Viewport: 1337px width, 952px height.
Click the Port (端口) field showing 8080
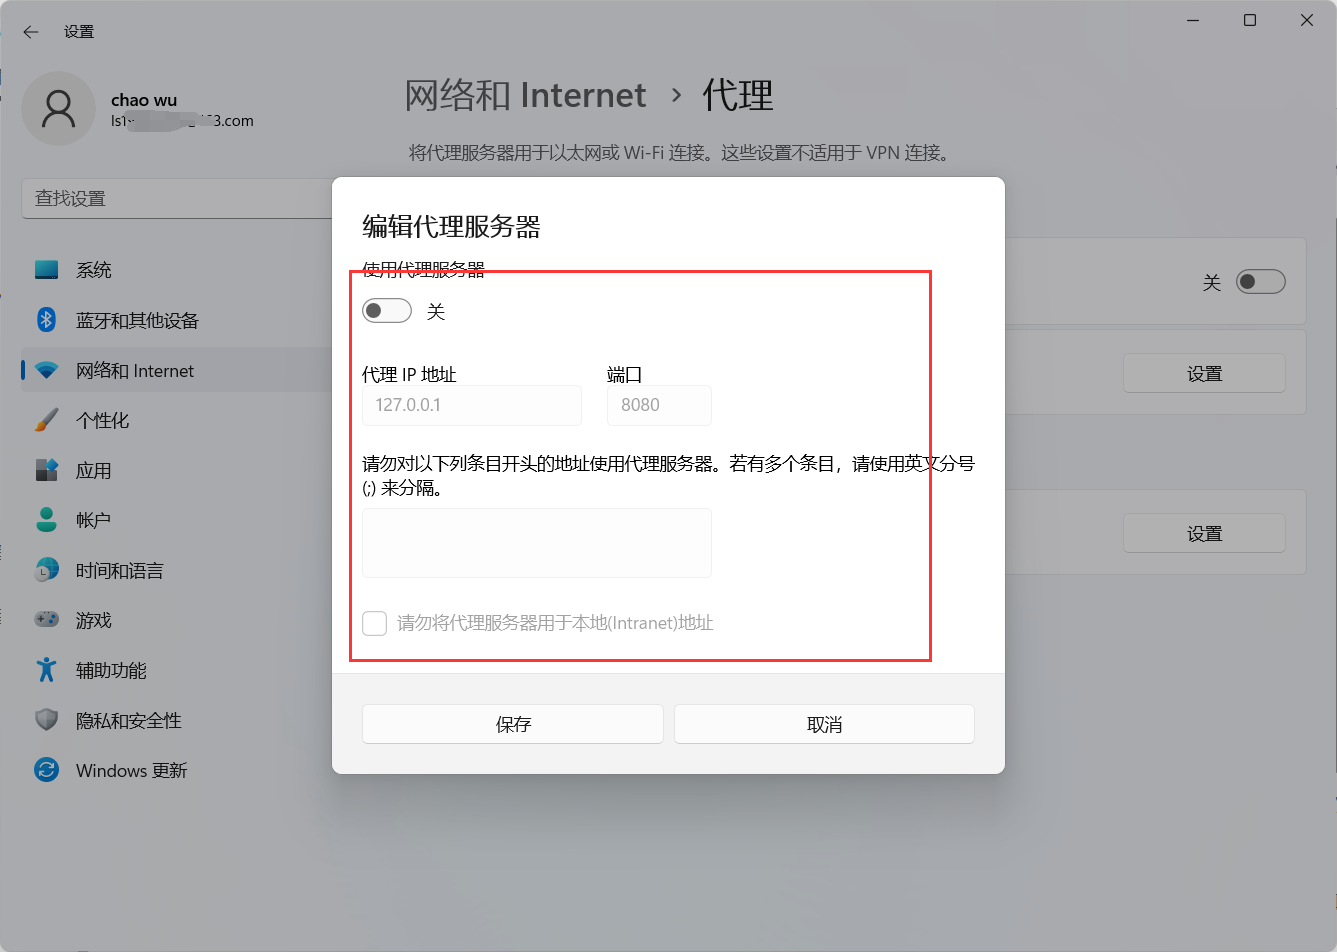tap(659, 405)
